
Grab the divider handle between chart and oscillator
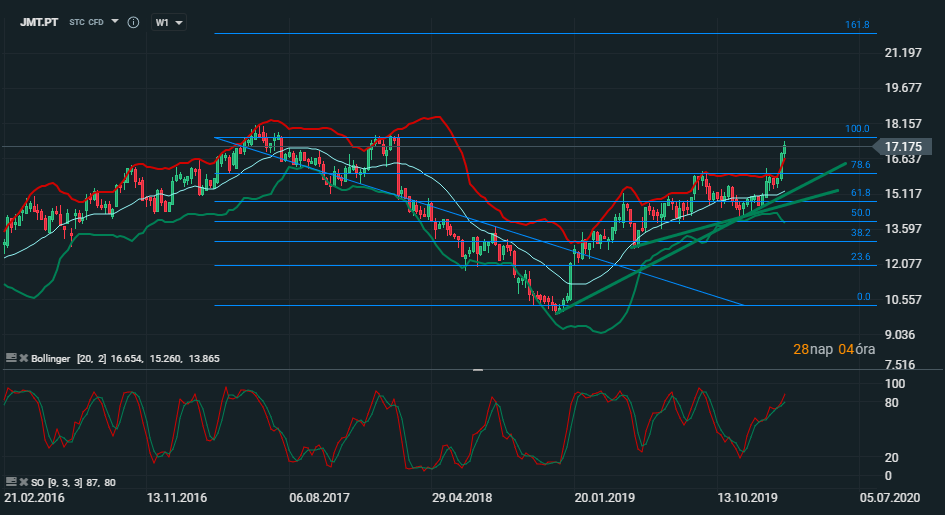(x=478, y=370)
